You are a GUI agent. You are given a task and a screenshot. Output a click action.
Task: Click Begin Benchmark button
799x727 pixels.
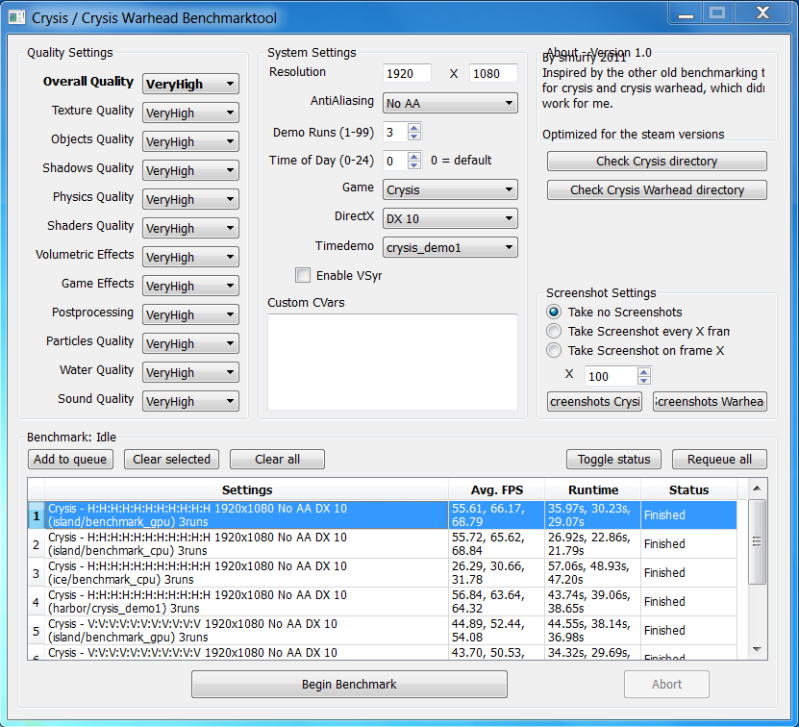click(349, 684)
